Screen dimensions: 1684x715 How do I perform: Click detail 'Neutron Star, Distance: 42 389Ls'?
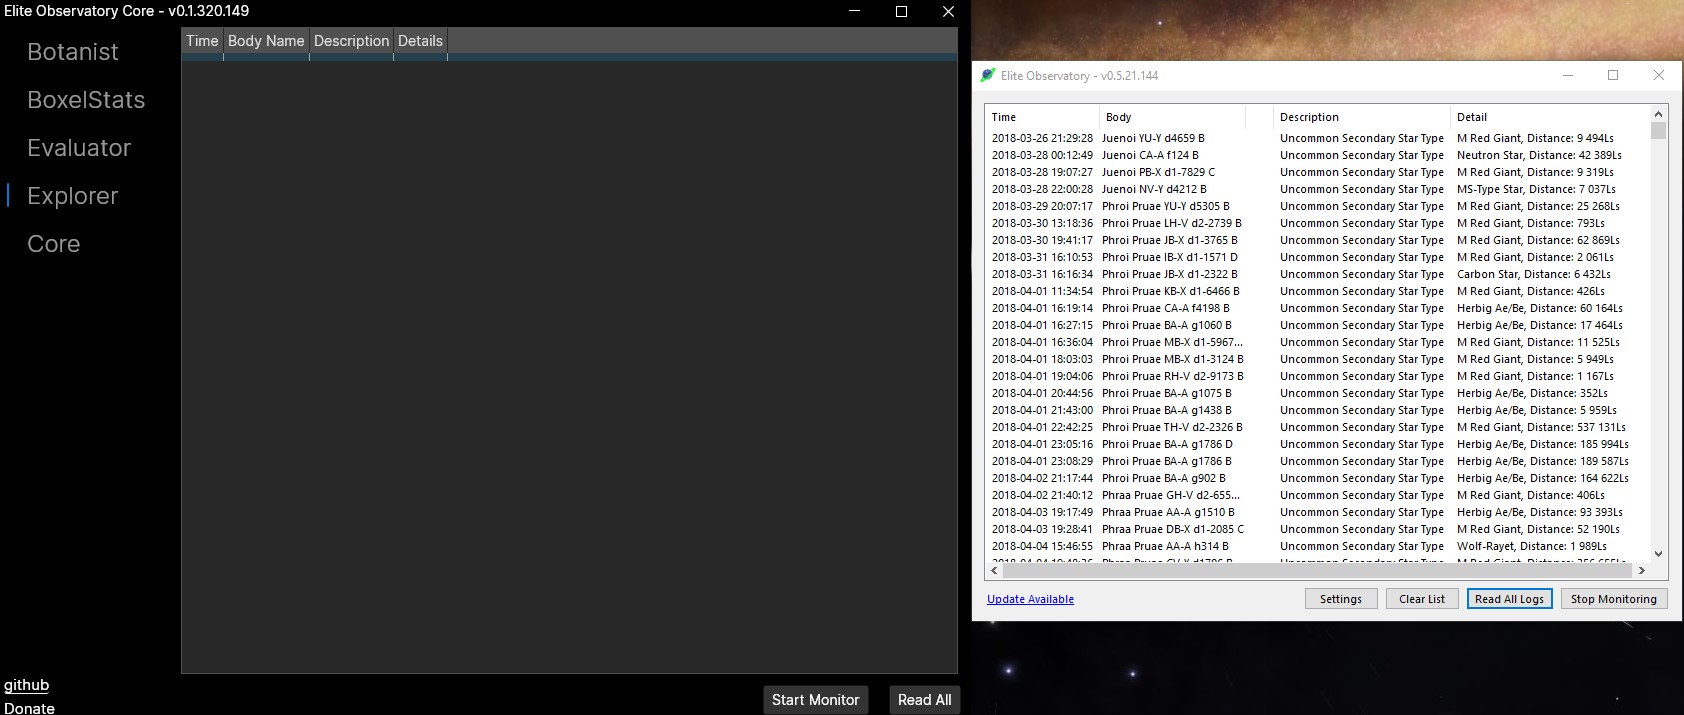tap(1539, 155)
